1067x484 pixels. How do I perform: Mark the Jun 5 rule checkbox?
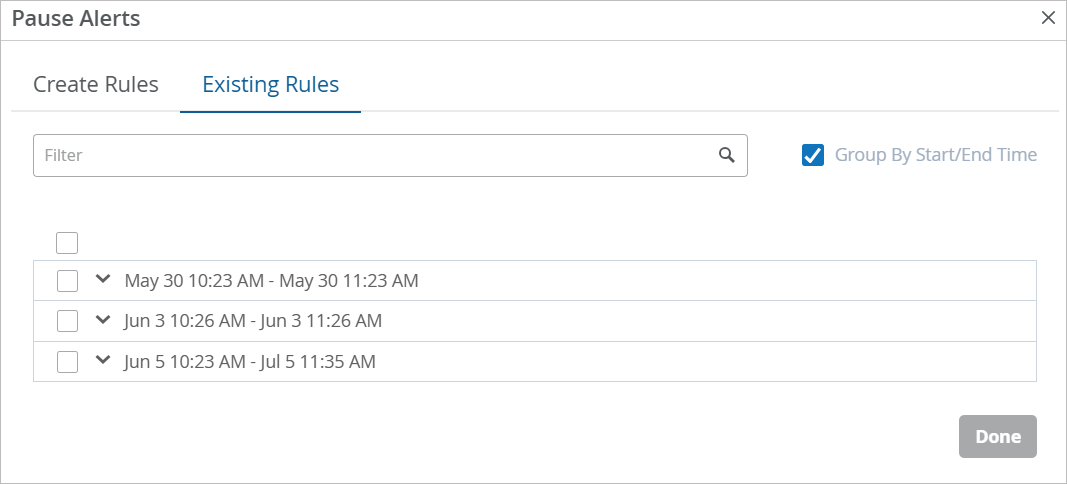tap(67, 362)
